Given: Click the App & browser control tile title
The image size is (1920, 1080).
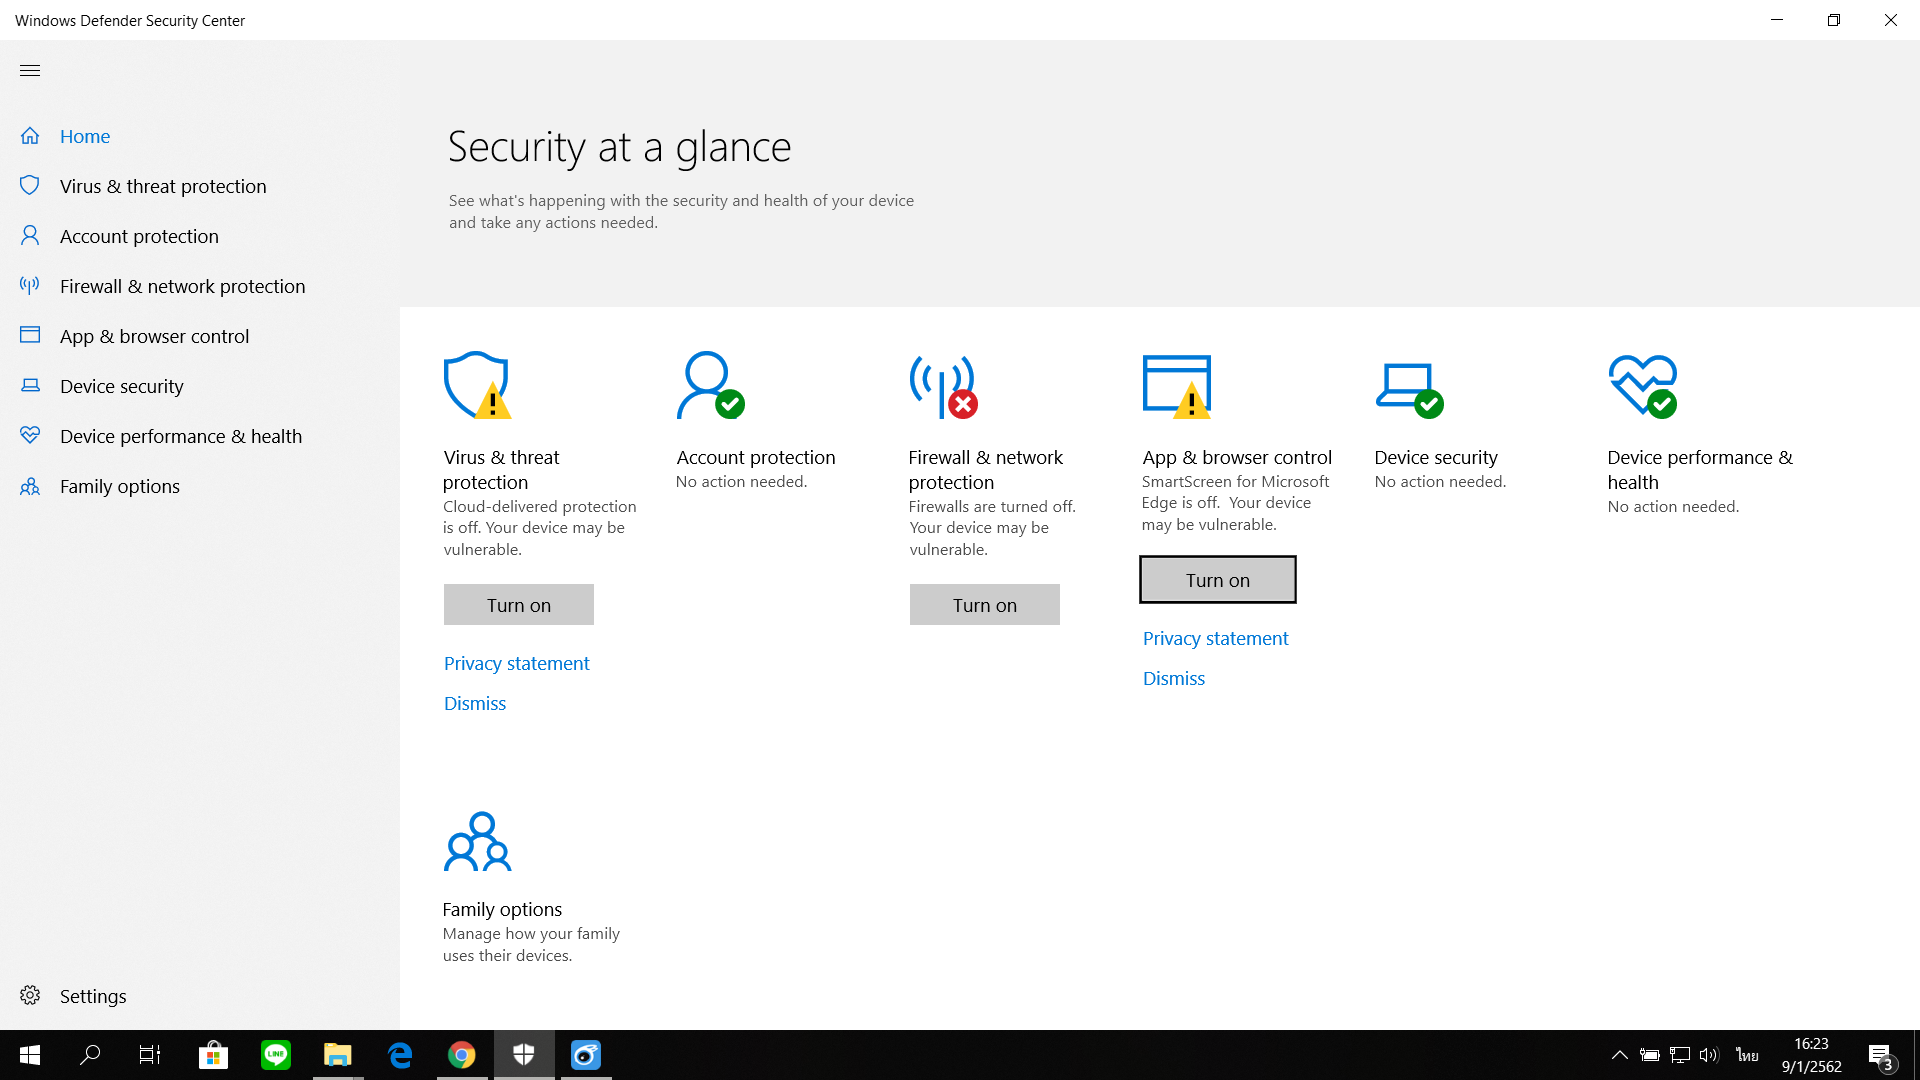Looking at the screenshot, I should (1237, 457).
